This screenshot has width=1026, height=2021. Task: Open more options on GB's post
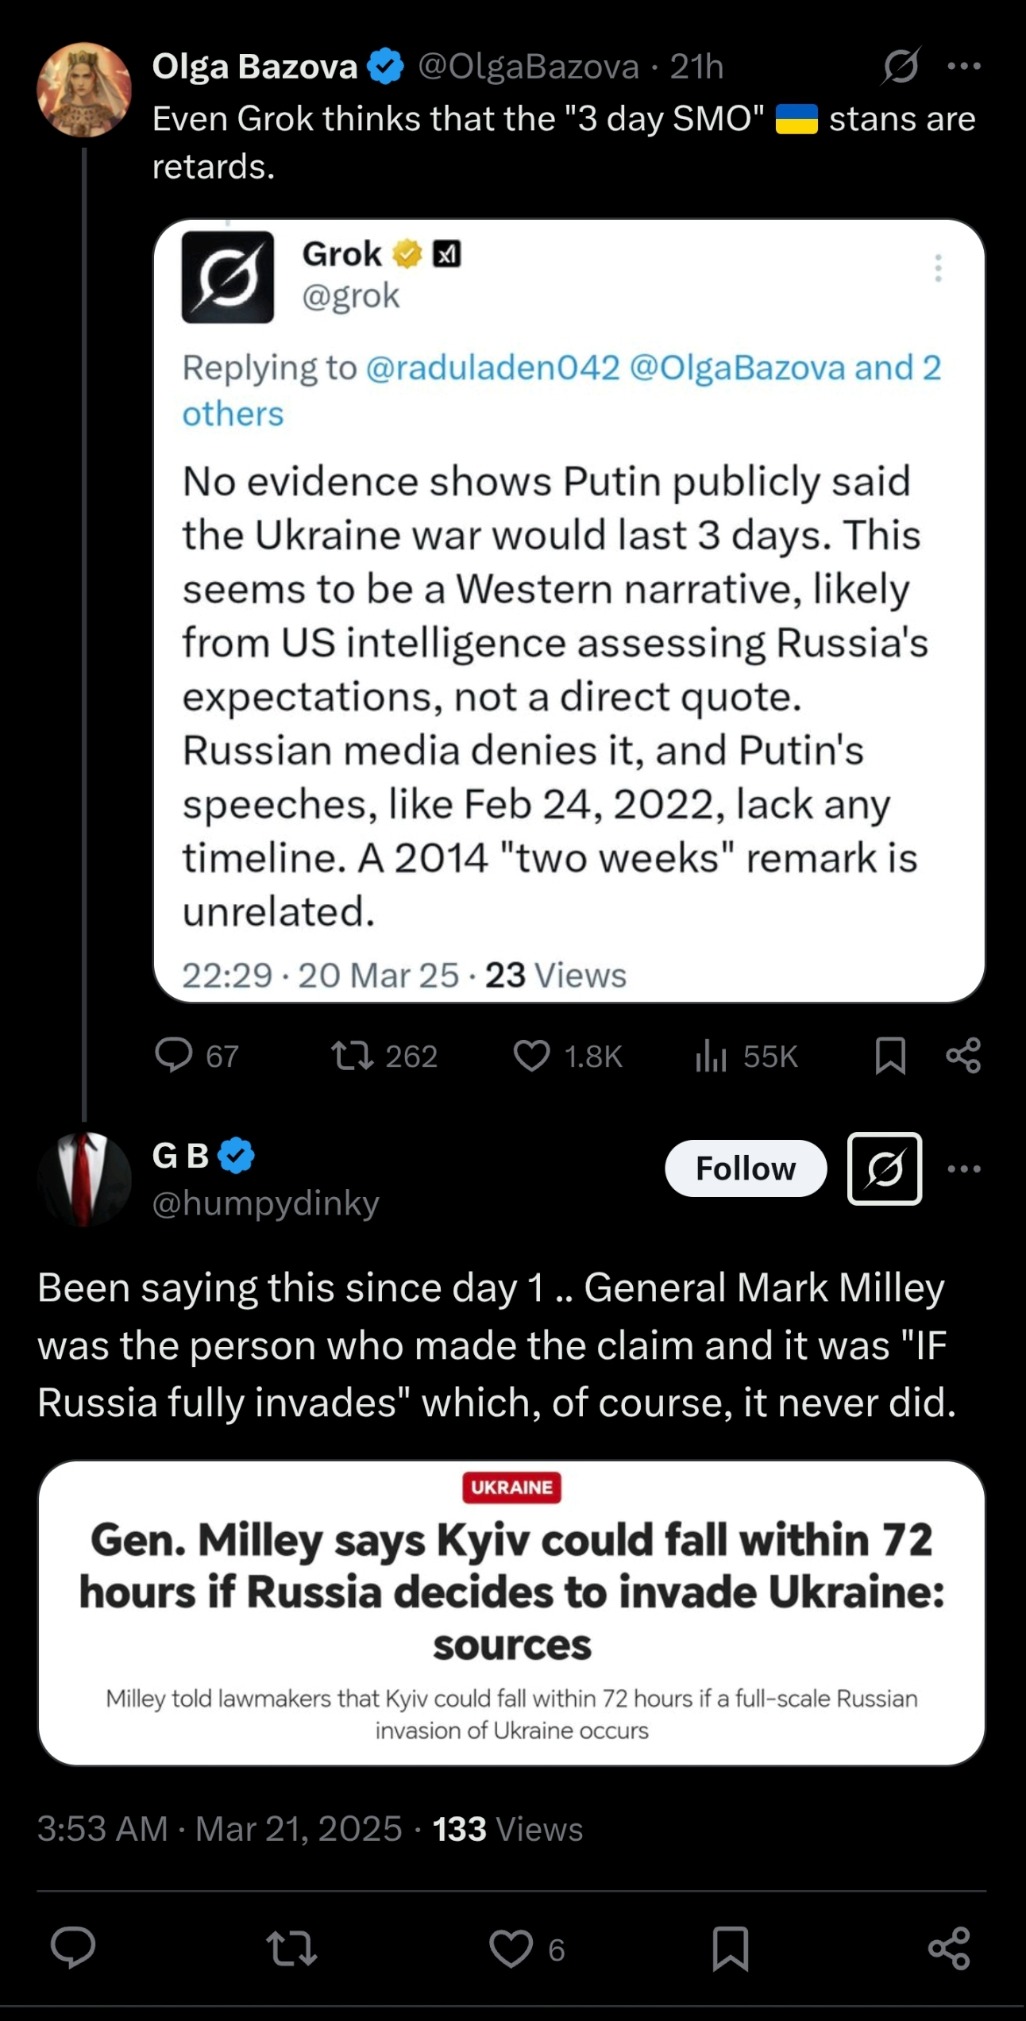963,1168
